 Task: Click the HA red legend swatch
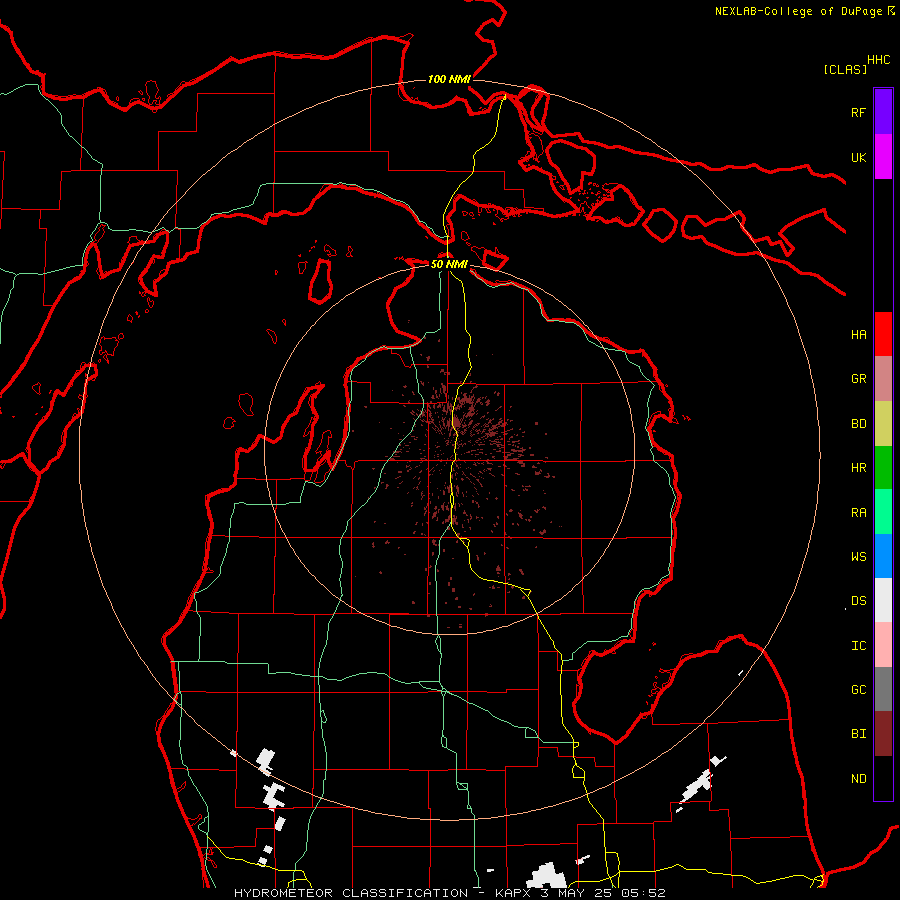883,334
